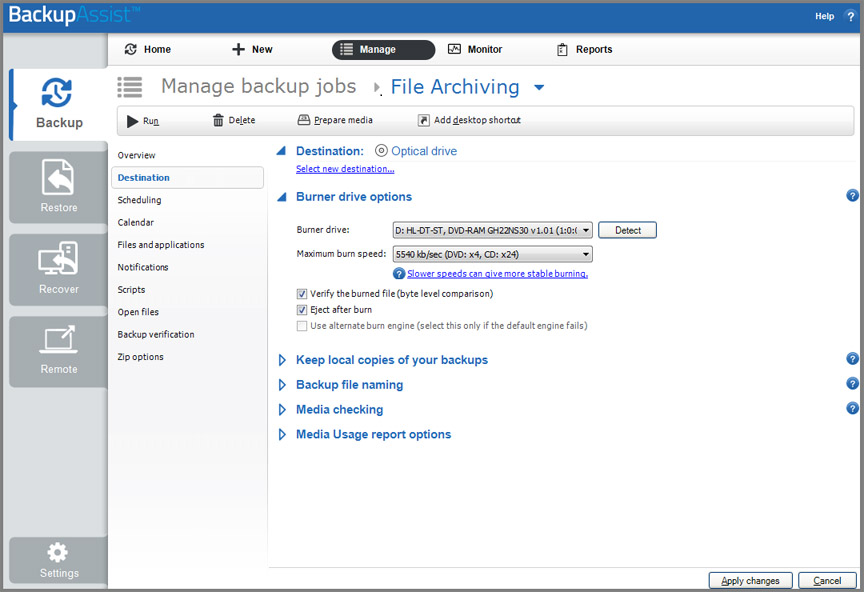Open the New tab
This screenshot has height=592, width=864.
[252, 50]
